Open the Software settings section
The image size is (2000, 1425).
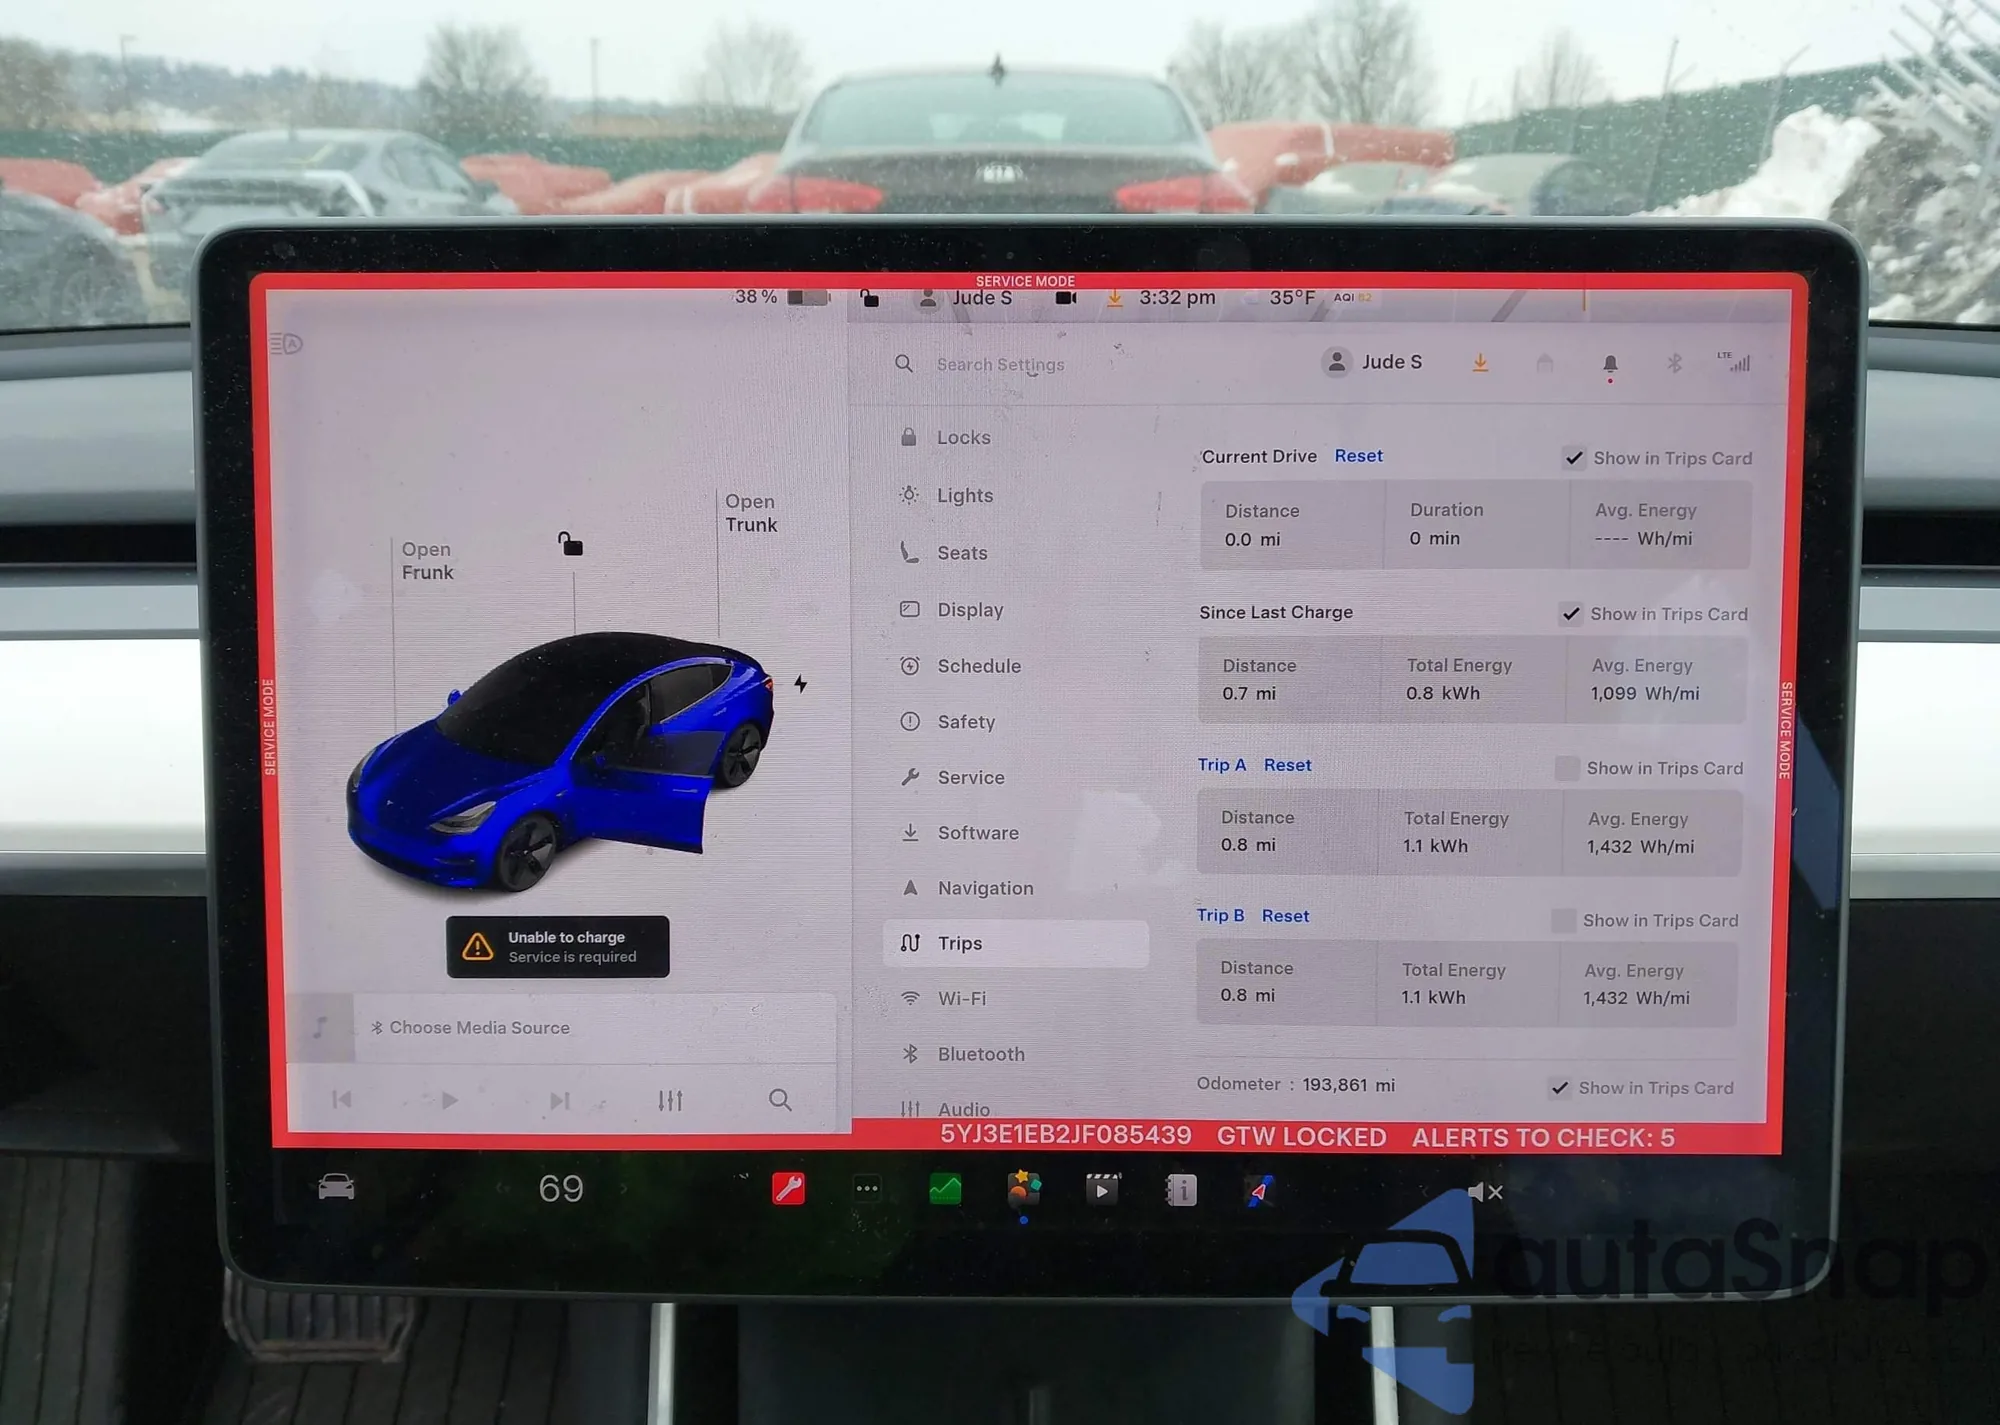click(977, 833)
